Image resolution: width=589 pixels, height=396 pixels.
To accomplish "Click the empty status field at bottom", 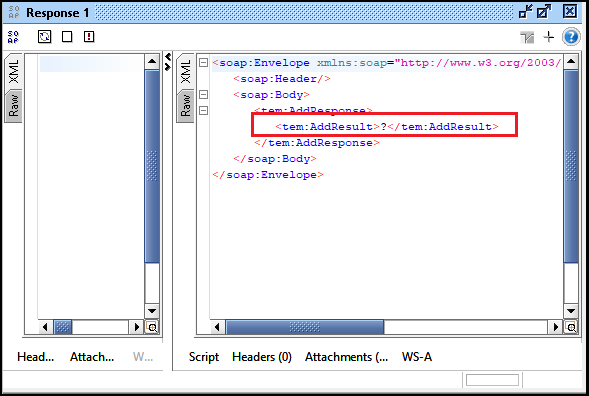I will (x=492, y=380).
